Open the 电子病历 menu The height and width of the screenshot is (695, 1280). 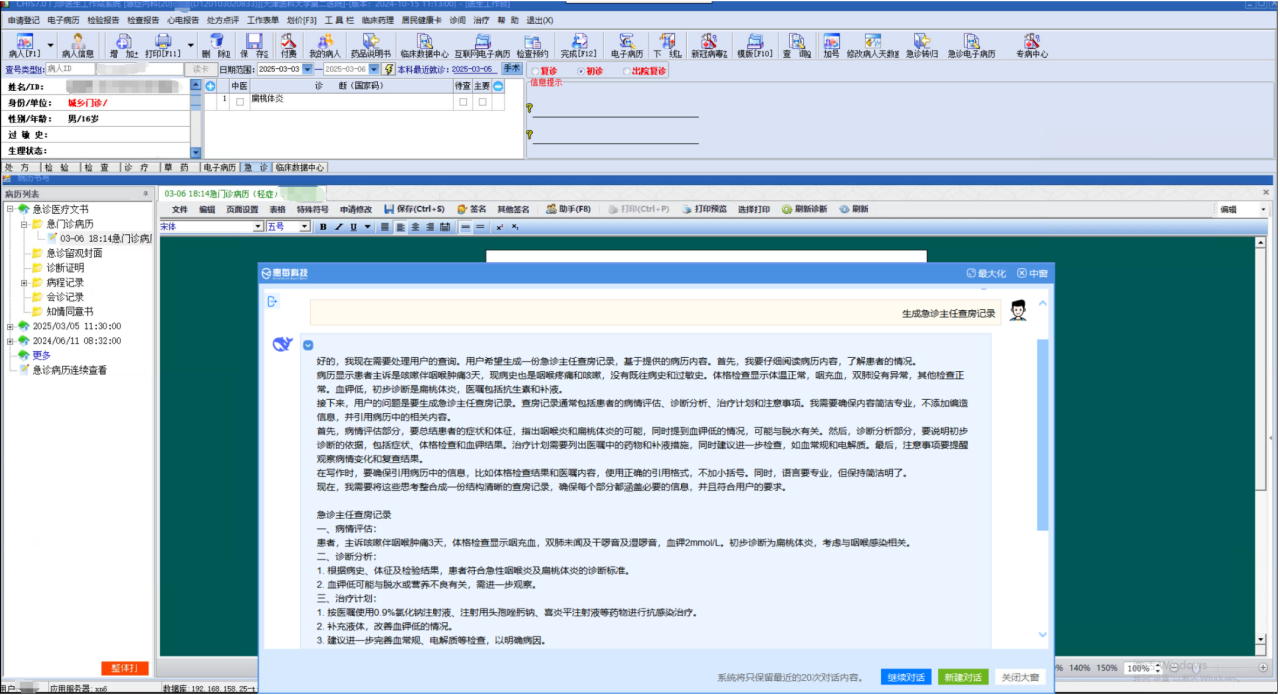(63, 20)
